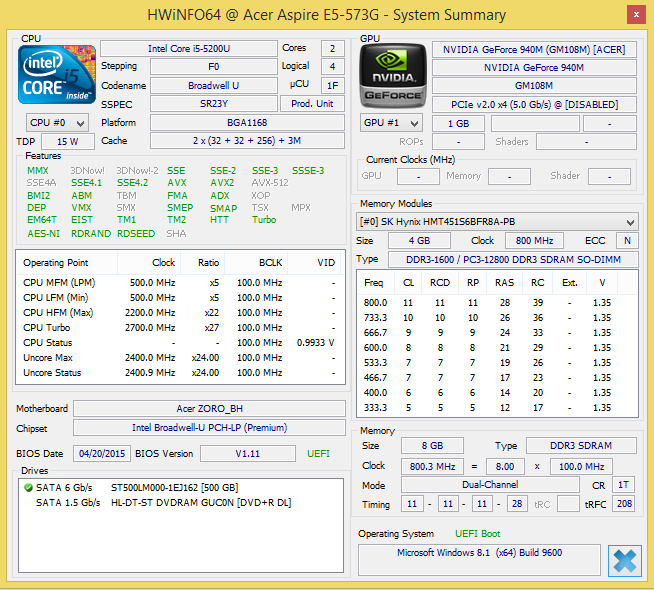Viewport: 654px width, 590px height.
Task: Click the green SATA 6 Gb/s drive status icon
Action: (x=28, y=487)
